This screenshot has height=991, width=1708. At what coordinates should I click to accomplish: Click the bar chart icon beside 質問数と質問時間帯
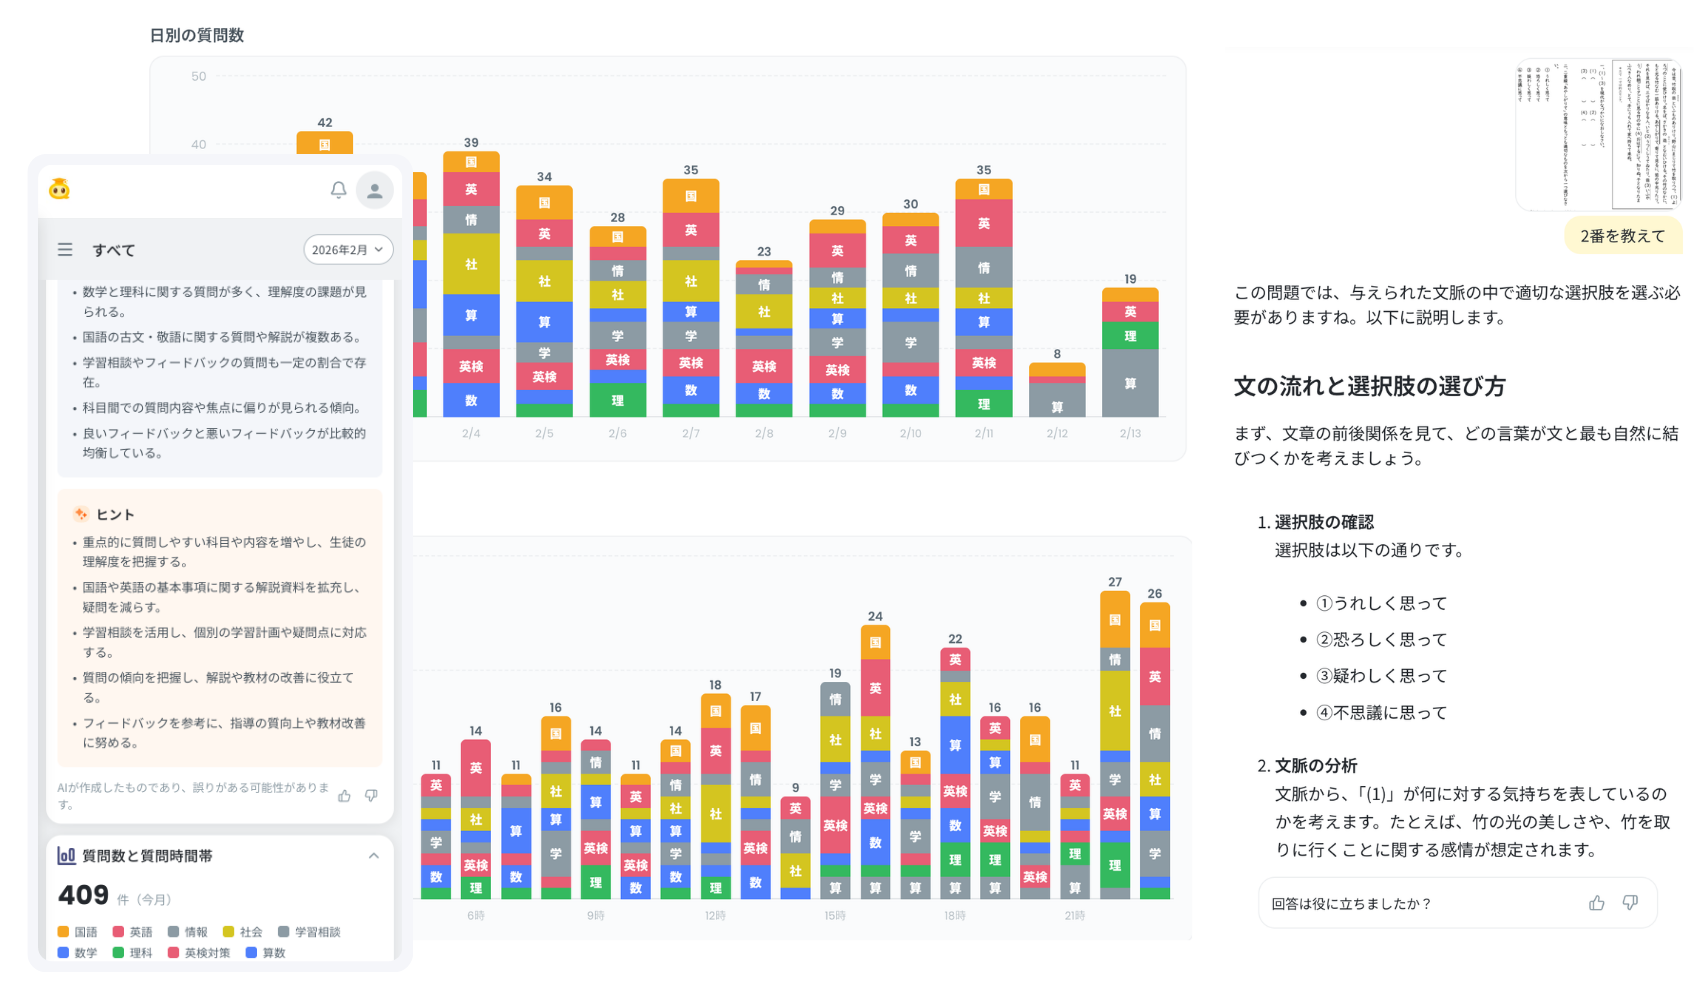point(67,855)
